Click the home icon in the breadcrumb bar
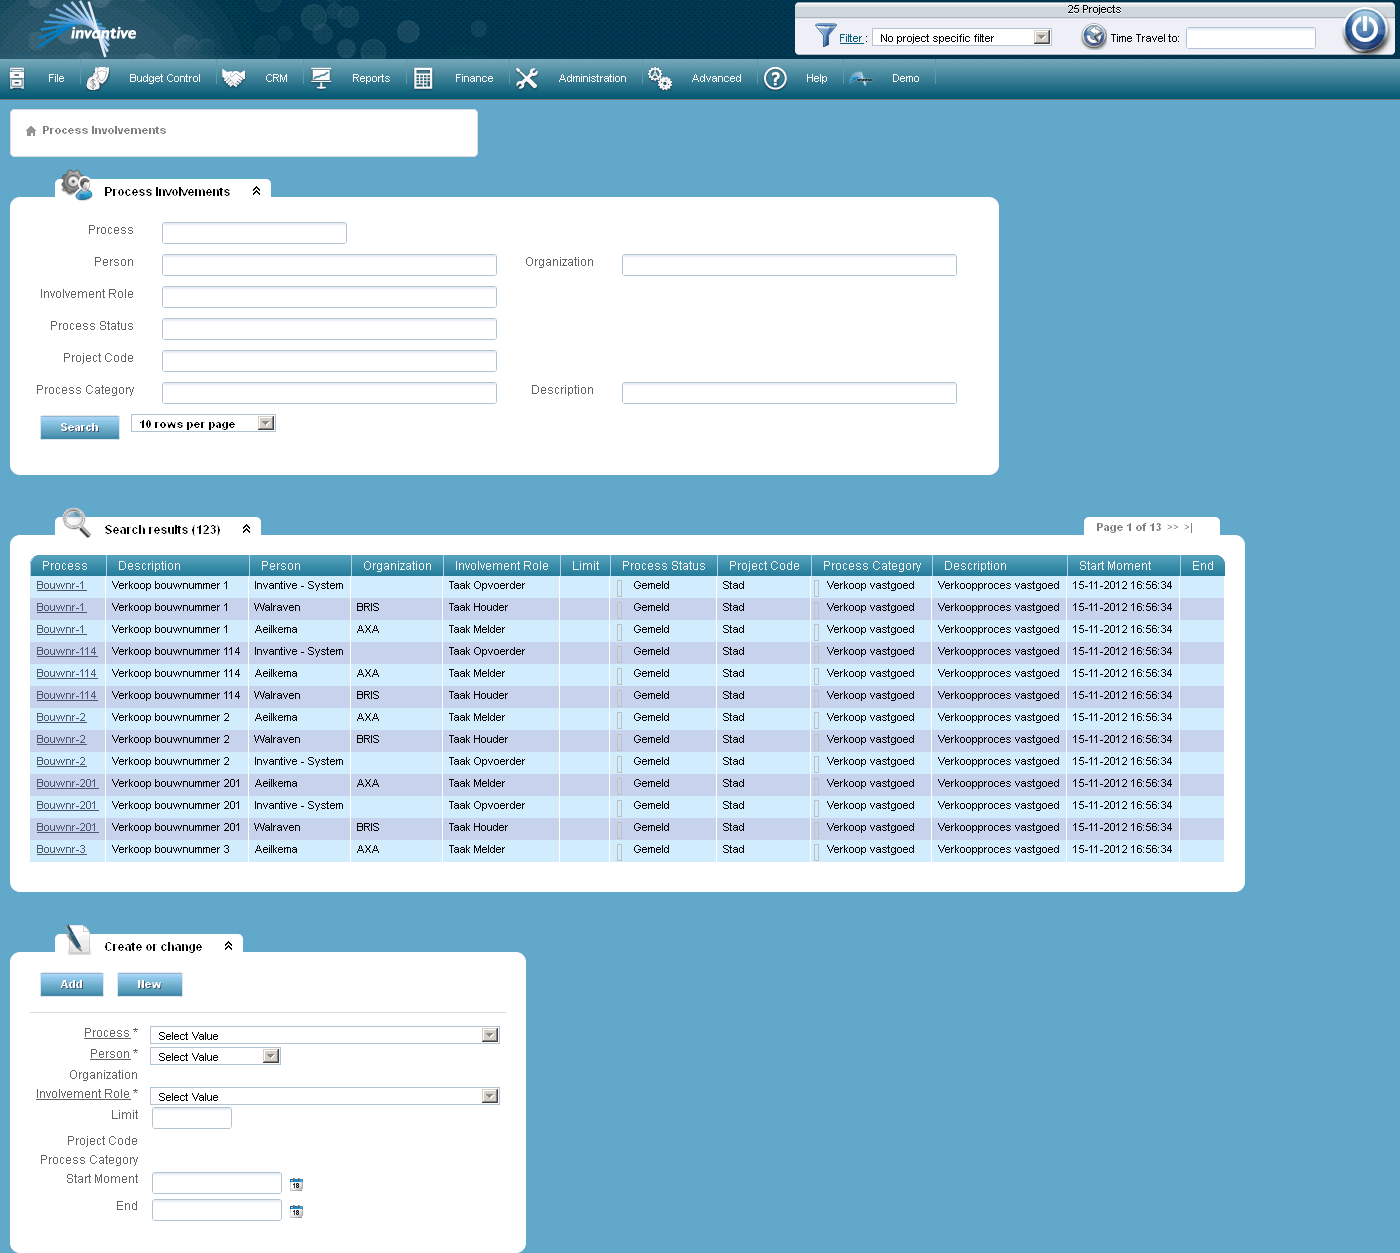The image size is (1400, 1253). click(31, 130)
